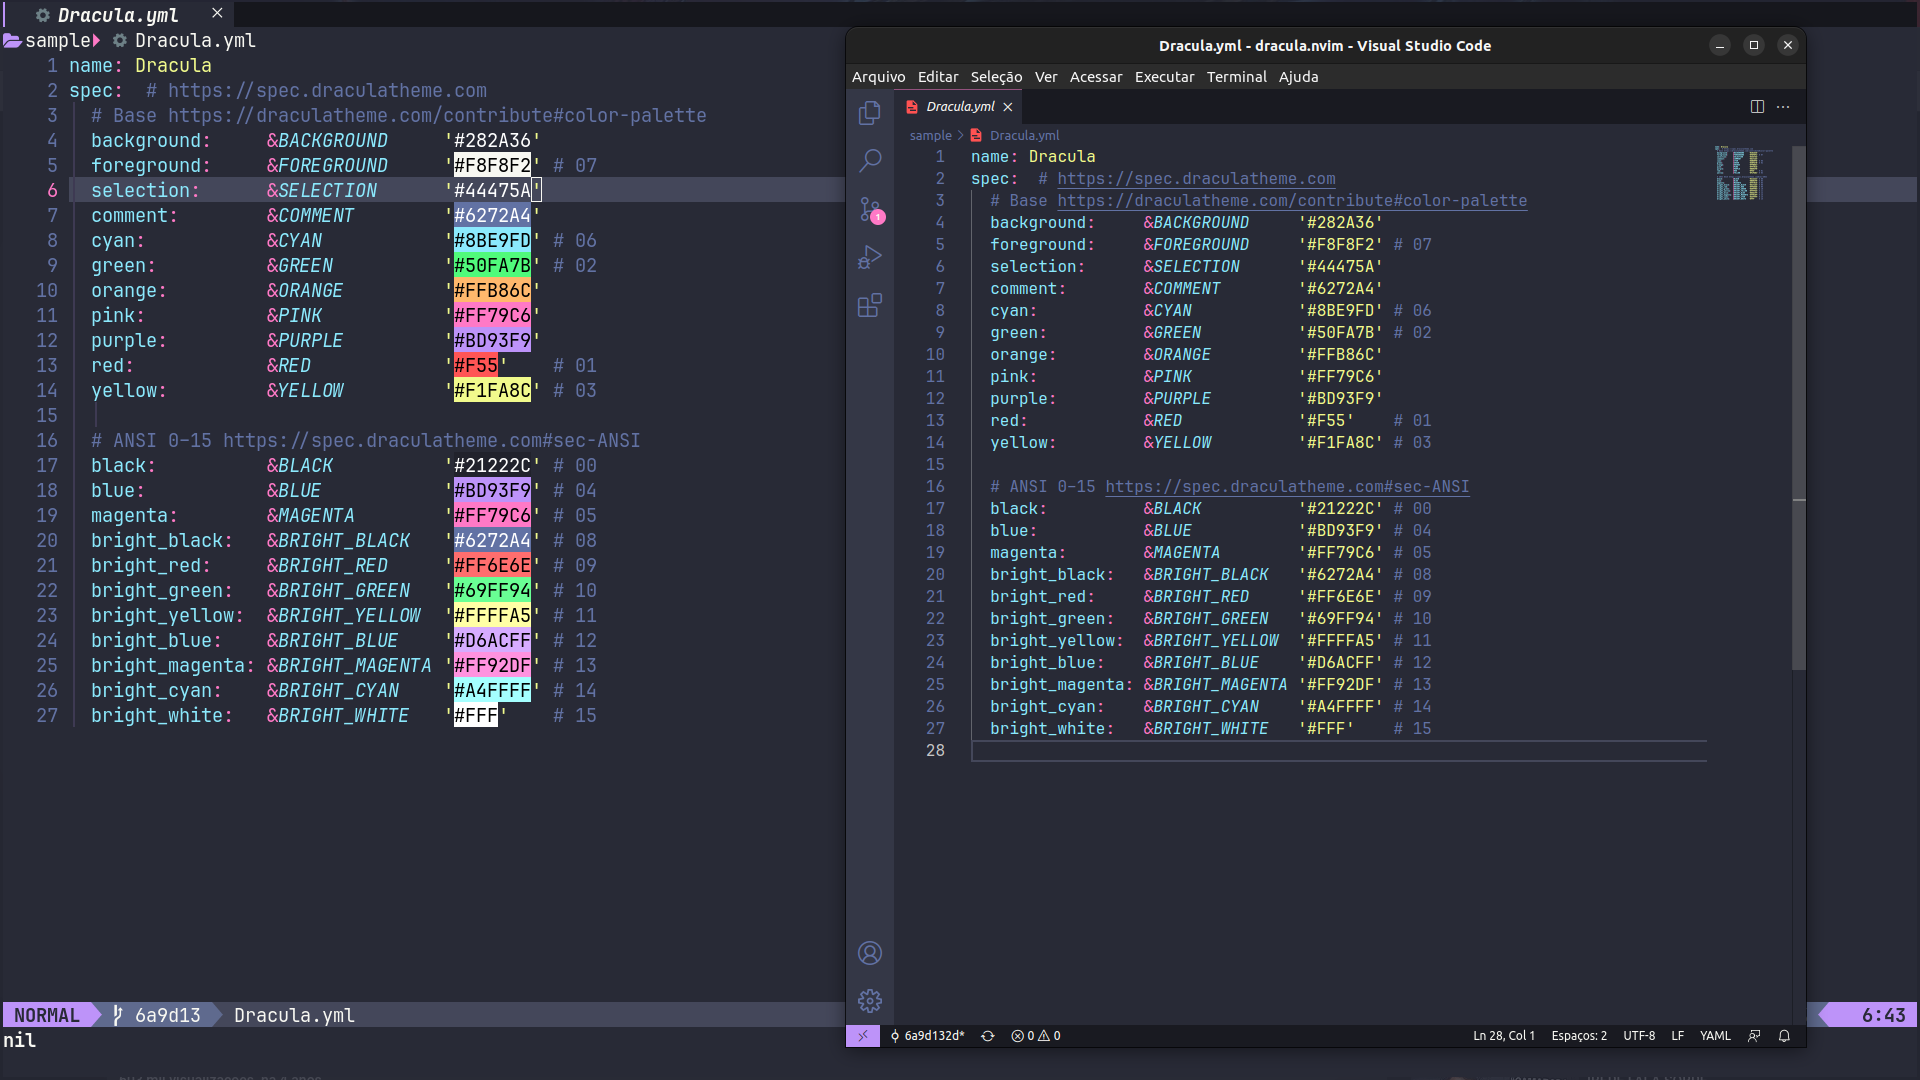This screenshot has height=1080, width=1920.
Task: Open the editor More Actions ellipsis
Action: pos(1783,107)
